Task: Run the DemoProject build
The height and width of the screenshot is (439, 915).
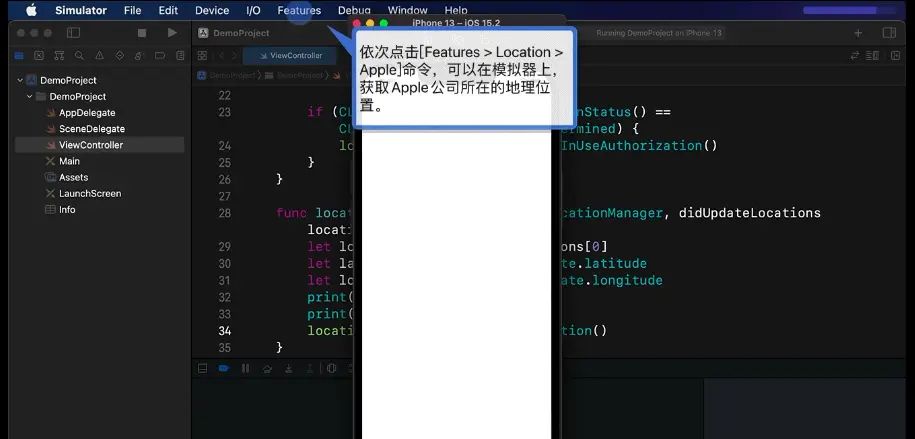Action: click(172, 33)
